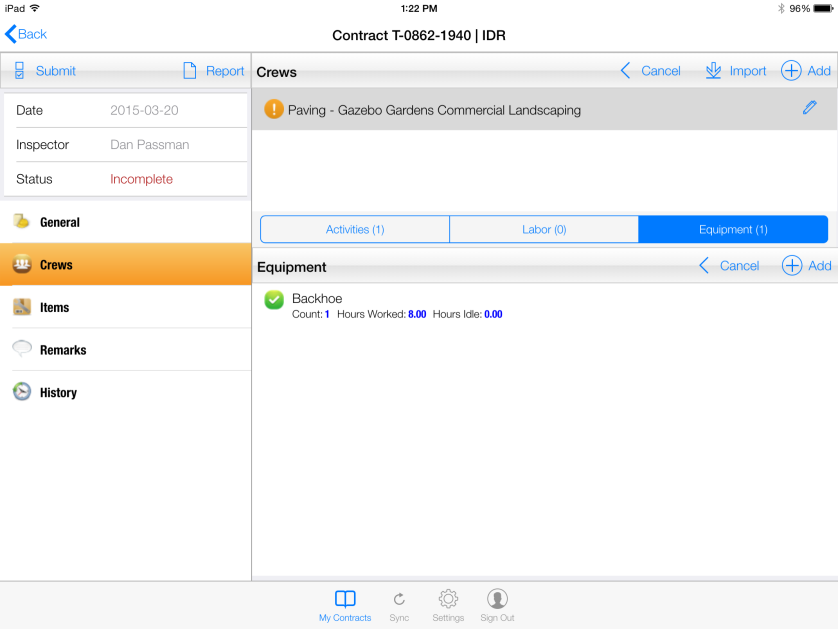This screenshot has height=629, width=838.
Task: Tap the Import download icon in Crews
Action: tap(713, 71)
